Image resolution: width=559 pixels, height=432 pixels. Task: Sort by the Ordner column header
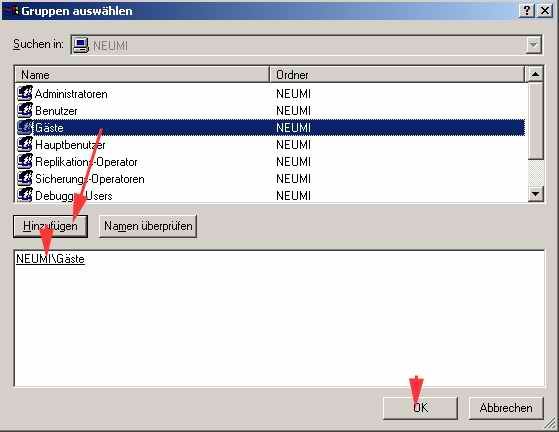pos(397,74)
